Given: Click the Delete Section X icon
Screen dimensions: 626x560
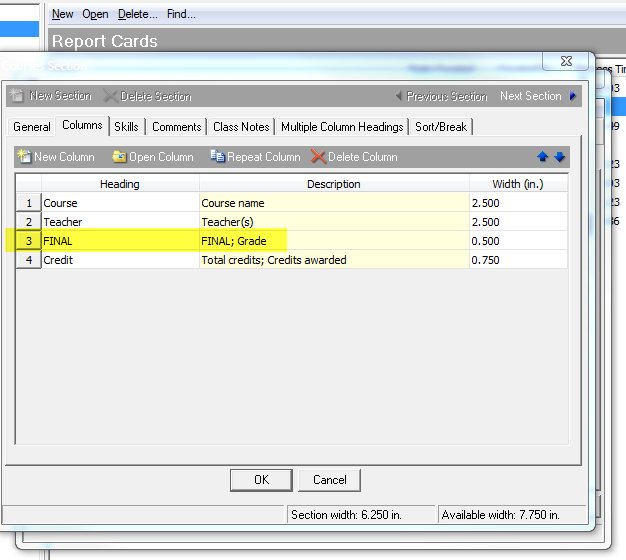Looking at the screenshot, I should click(x=110, y=96).
